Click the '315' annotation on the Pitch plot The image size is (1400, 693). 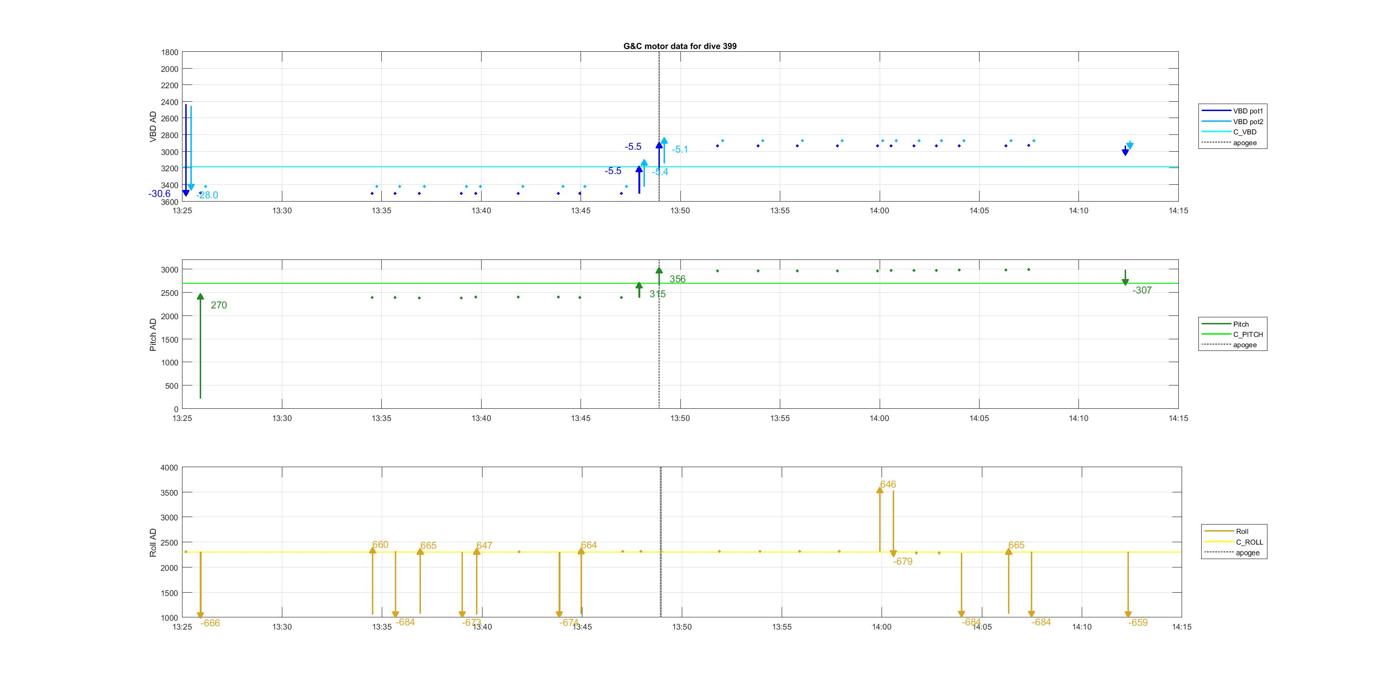657,294
